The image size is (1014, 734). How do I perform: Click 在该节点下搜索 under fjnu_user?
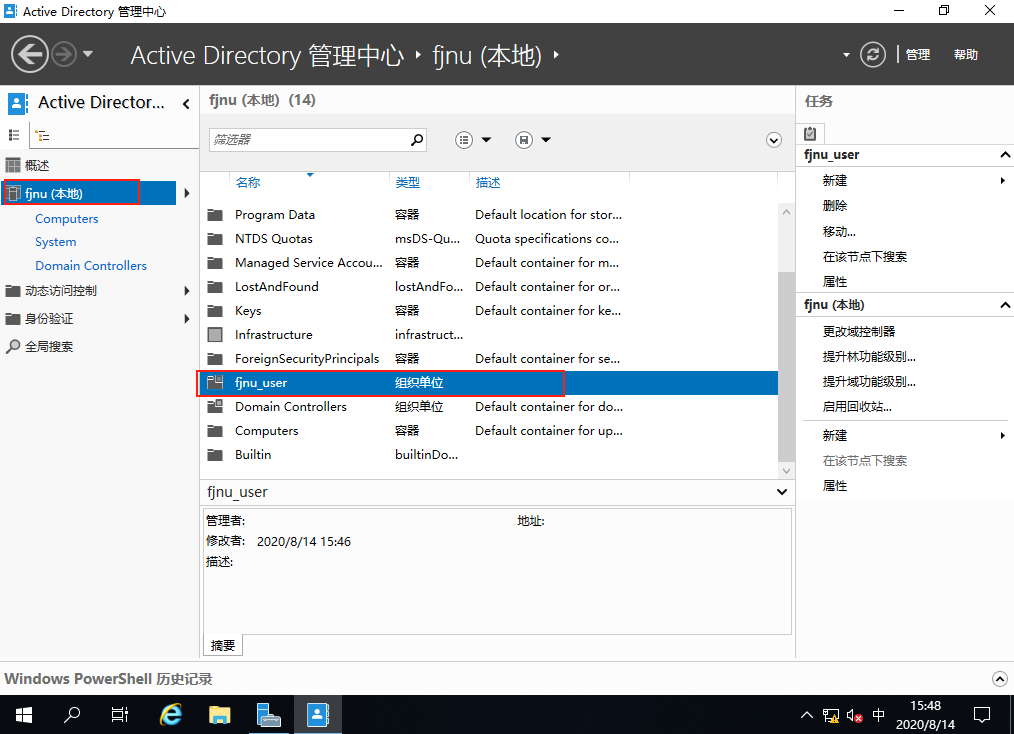[865, 256]
